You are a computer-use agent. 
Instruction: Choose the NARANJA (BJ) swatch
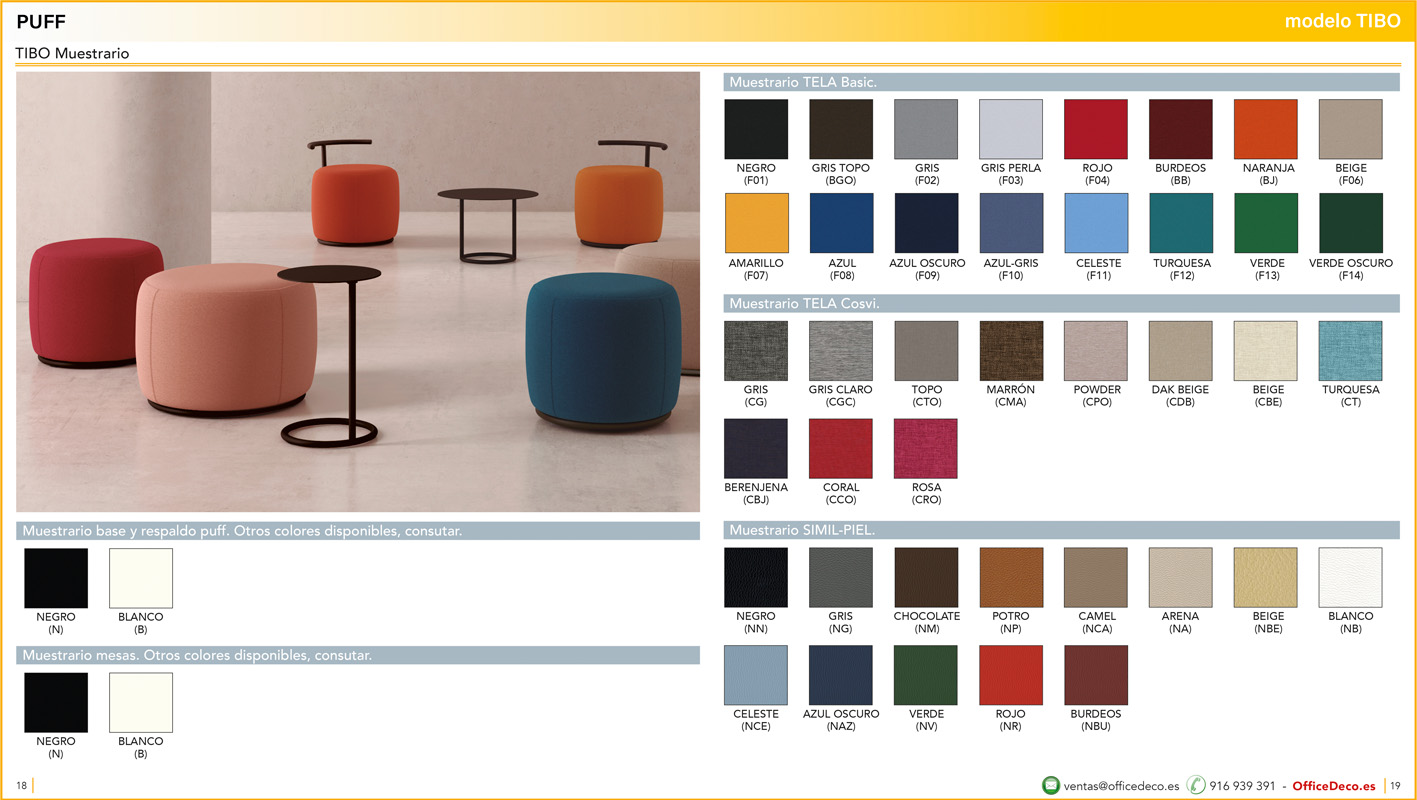pos(1266,129)
